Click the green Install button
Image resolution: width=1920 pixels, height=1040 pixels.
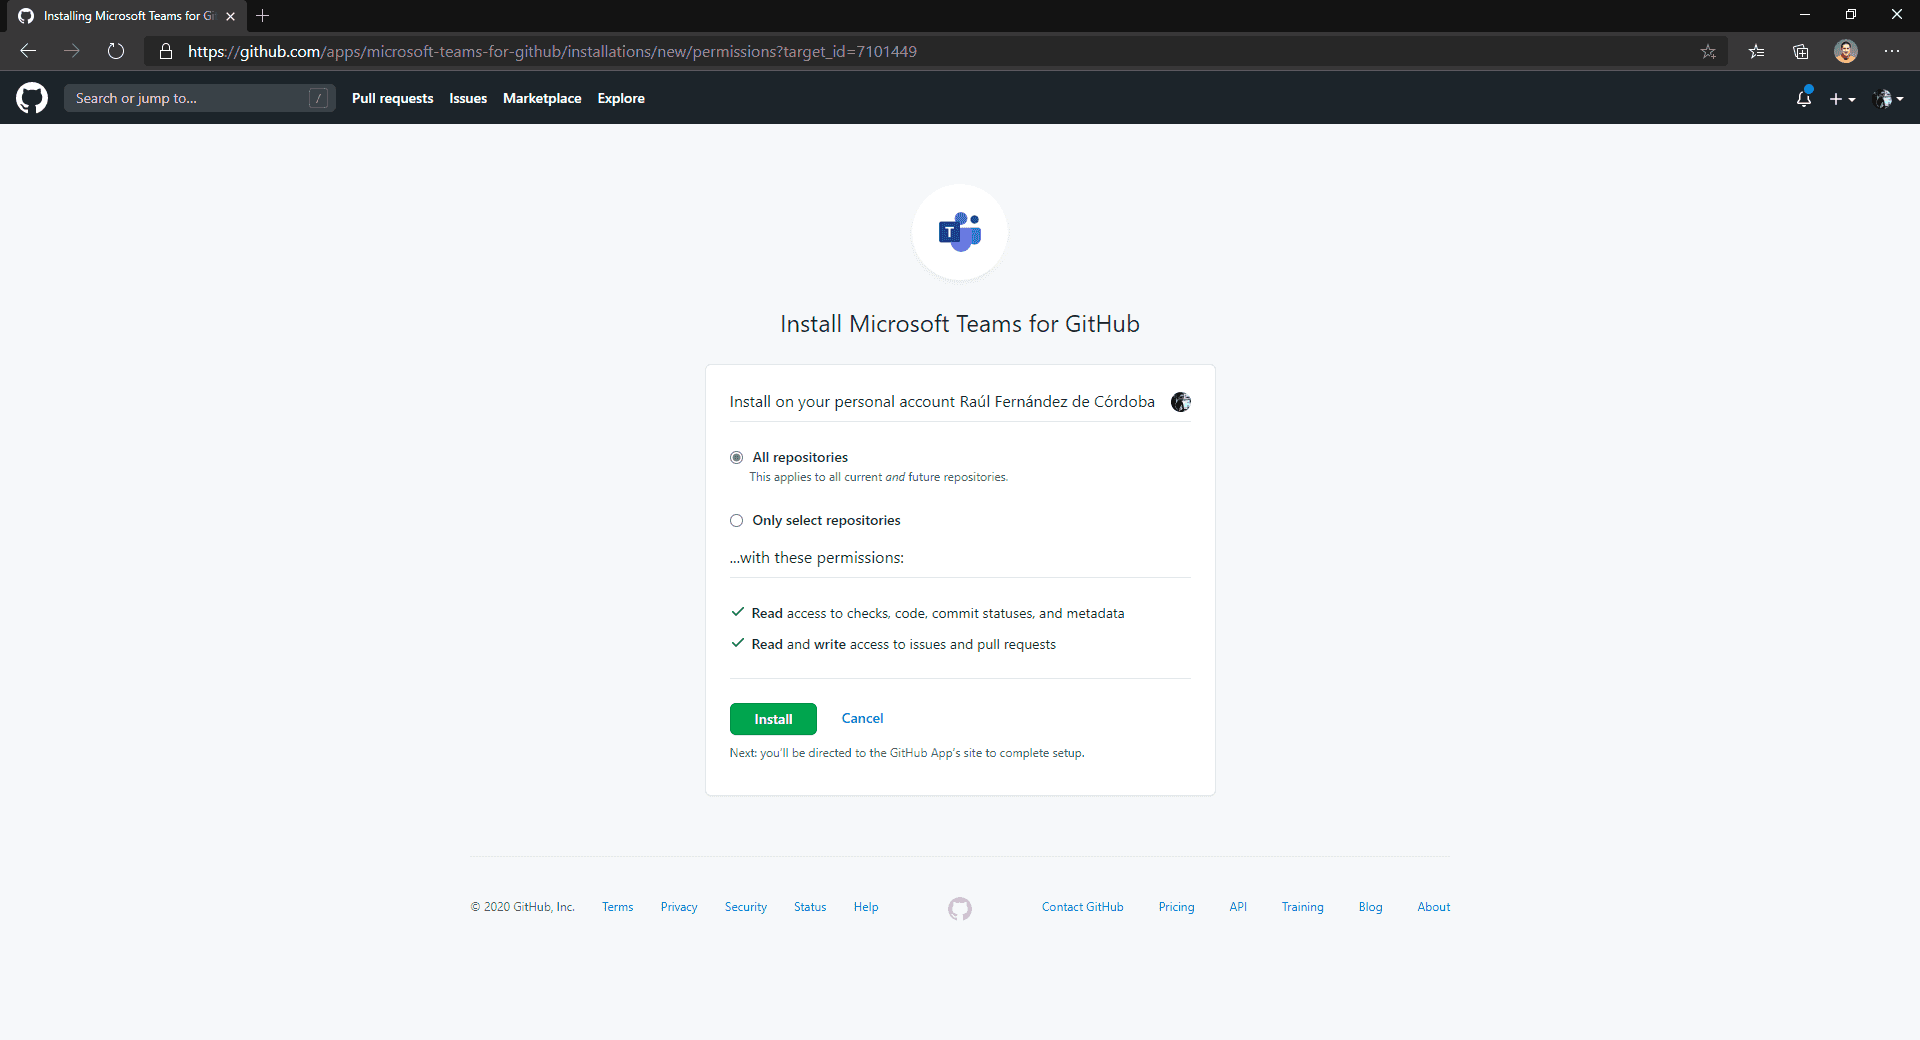[x=773, y=719]
